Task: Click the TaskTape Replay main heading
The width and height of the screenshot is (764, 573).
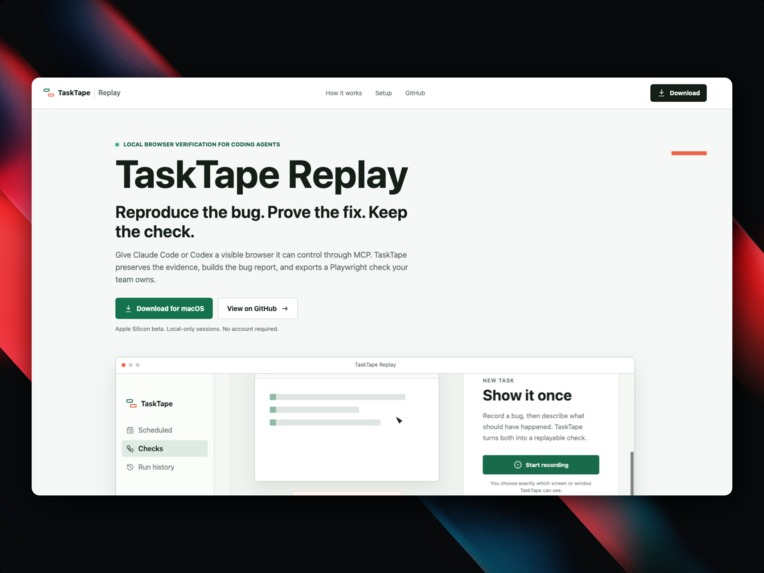Action: point(262,175)
